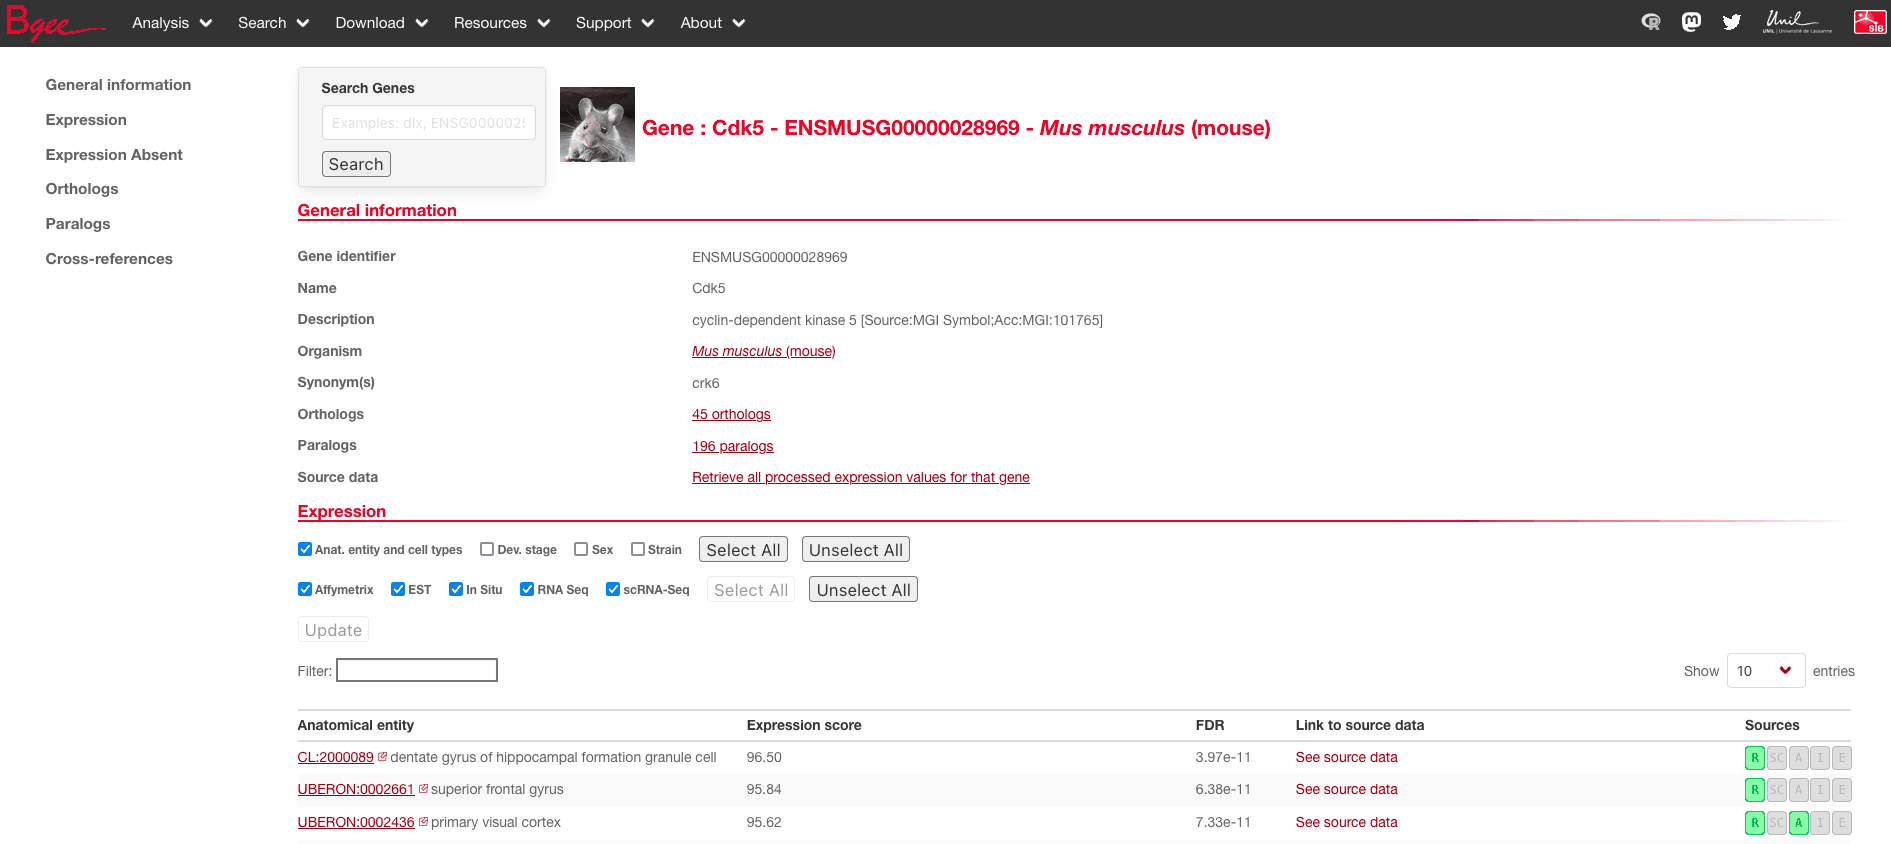Screen dimensions: 1891x844
Task: Check the Strain condition checkbox
Action: (638, 549)
